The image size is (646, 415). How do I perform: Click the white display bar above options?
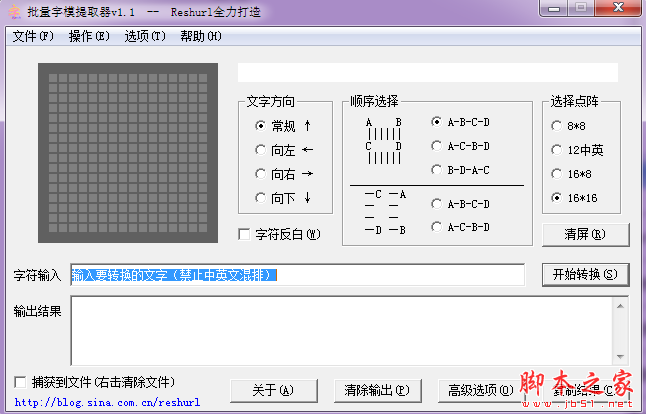click(428, 73)
